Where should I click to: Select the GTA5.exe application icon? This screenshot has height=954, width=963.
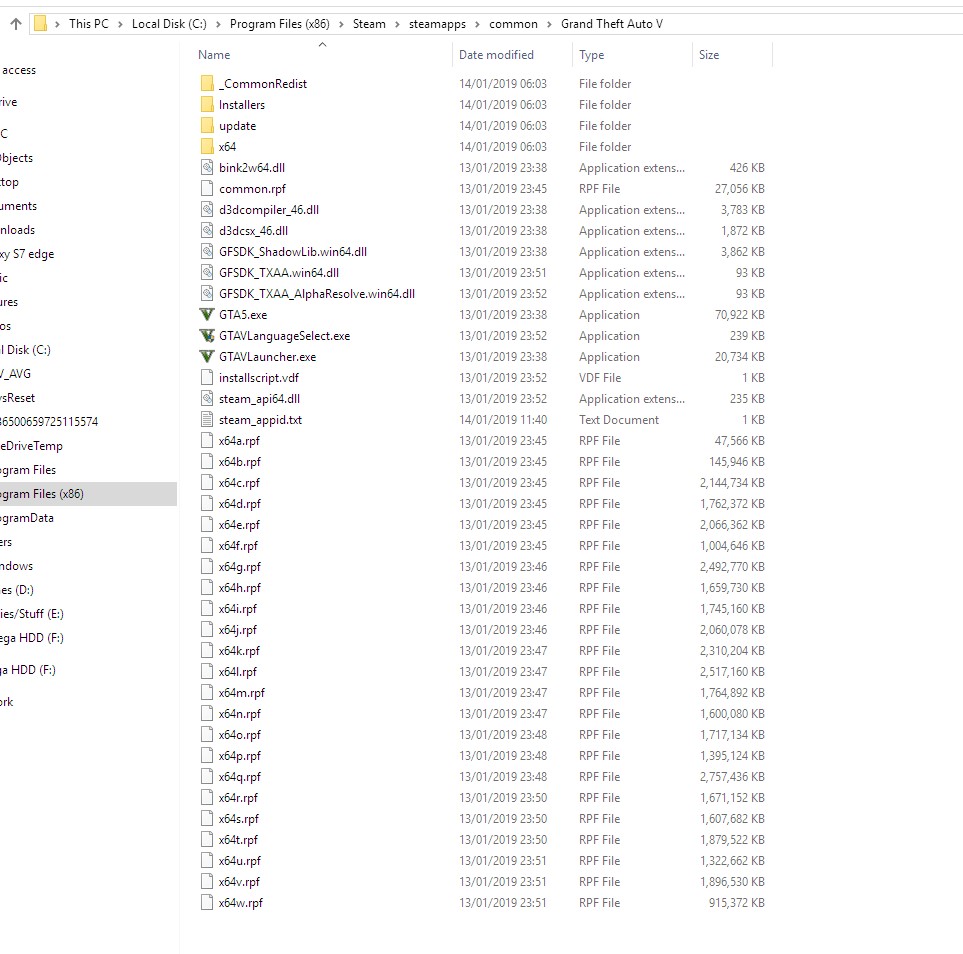pyautogui.click(x=208, y=315)
